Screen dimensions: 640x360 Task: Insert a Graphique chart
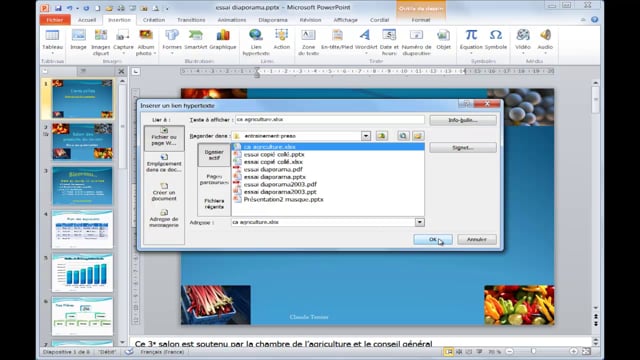tap(223, 40)
